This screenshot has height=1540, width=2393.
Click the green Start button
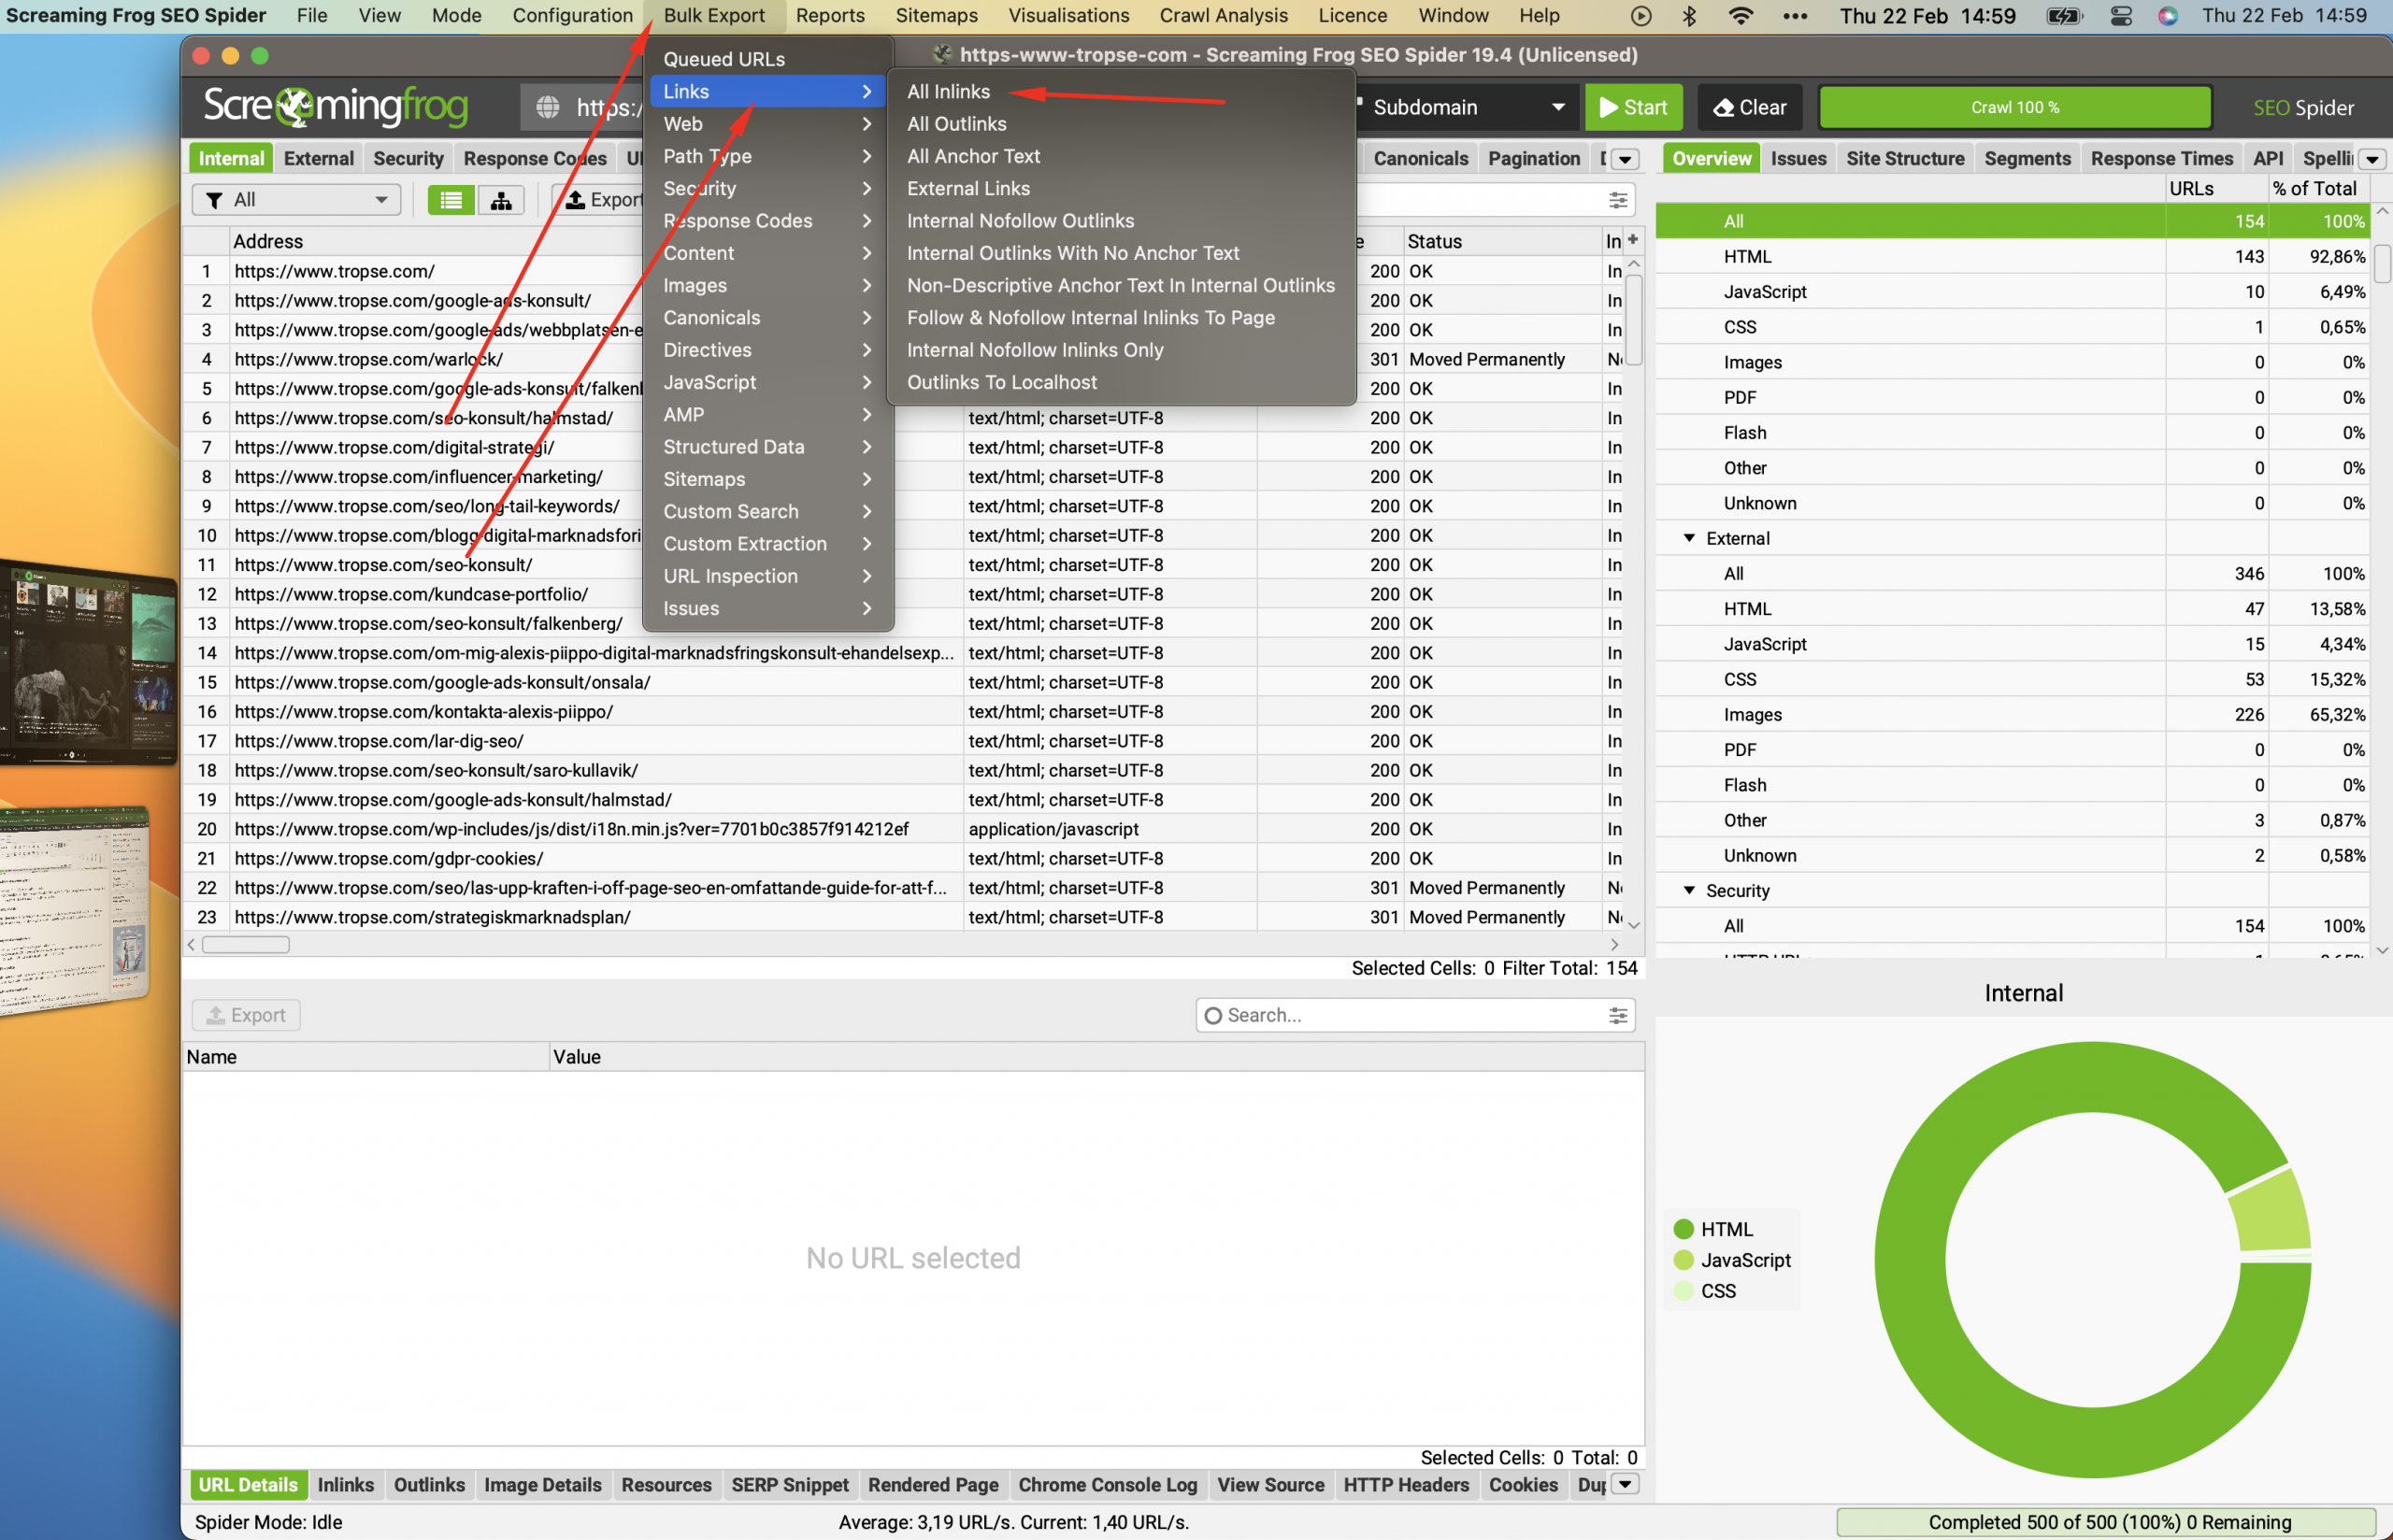[1633, 107]
